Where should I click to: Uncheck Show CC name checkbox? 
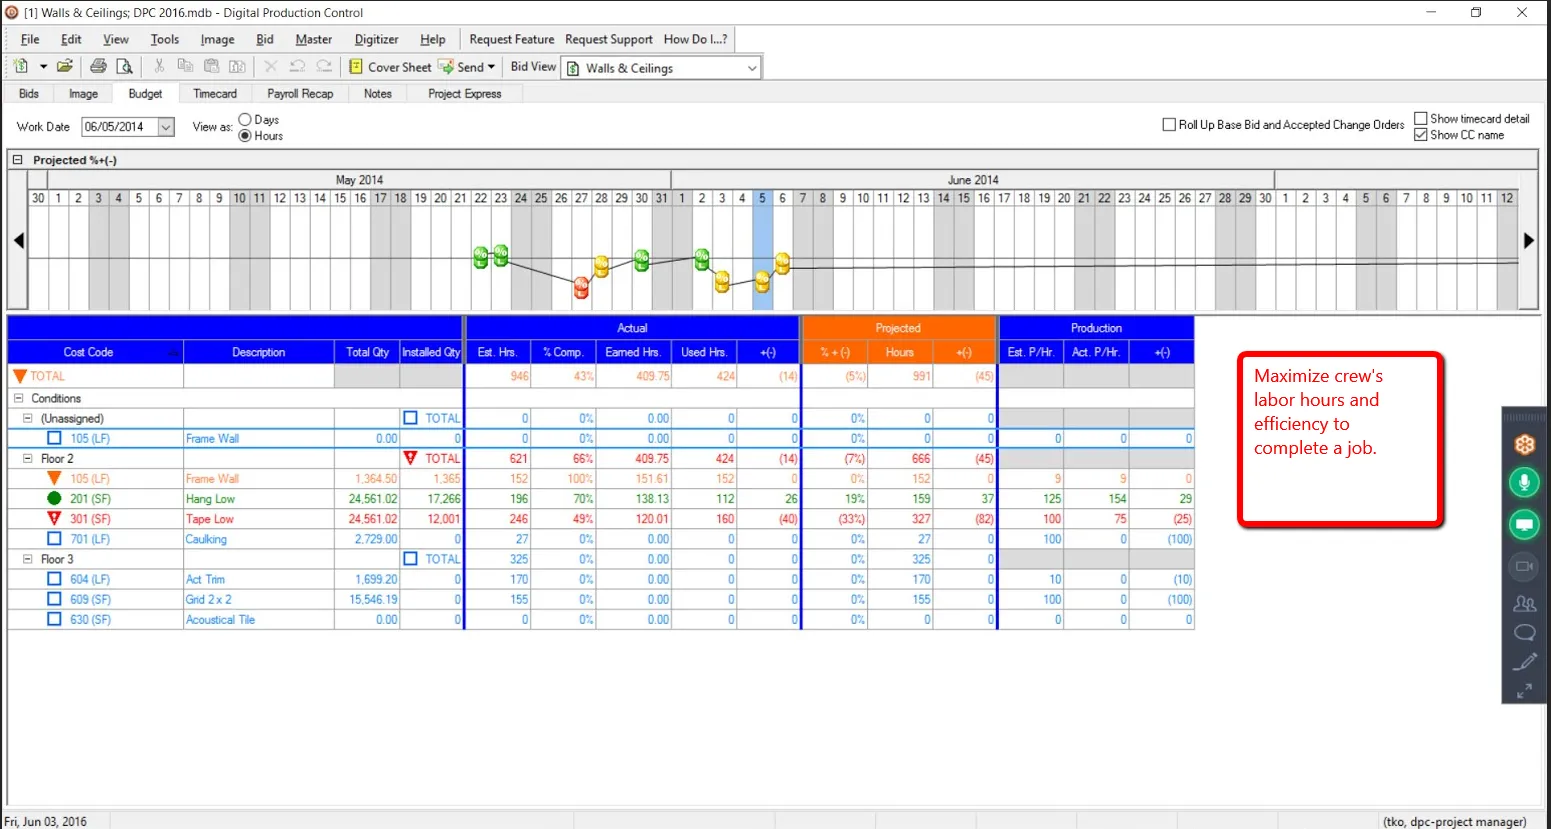point(1420,135)
